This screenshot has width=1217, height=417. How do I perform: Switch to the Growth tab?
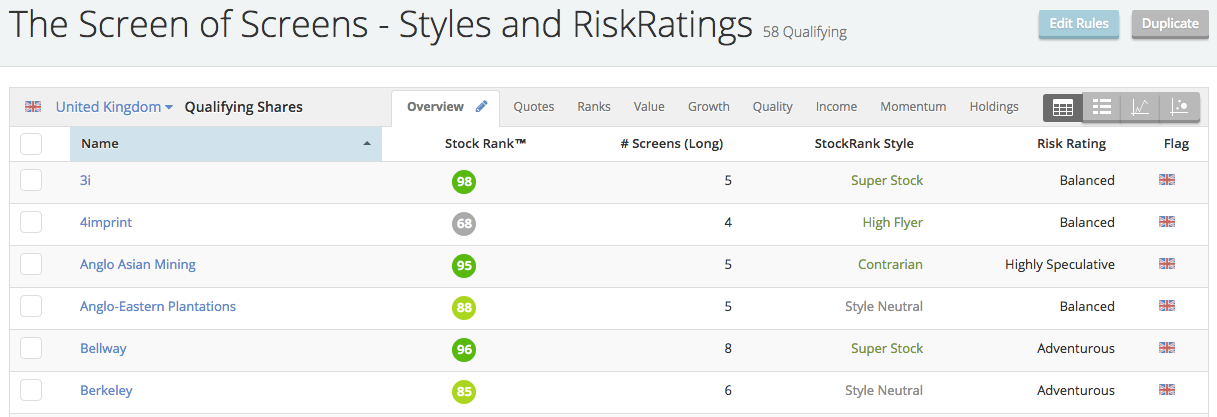pyautogui.click(x=709, y=107)
